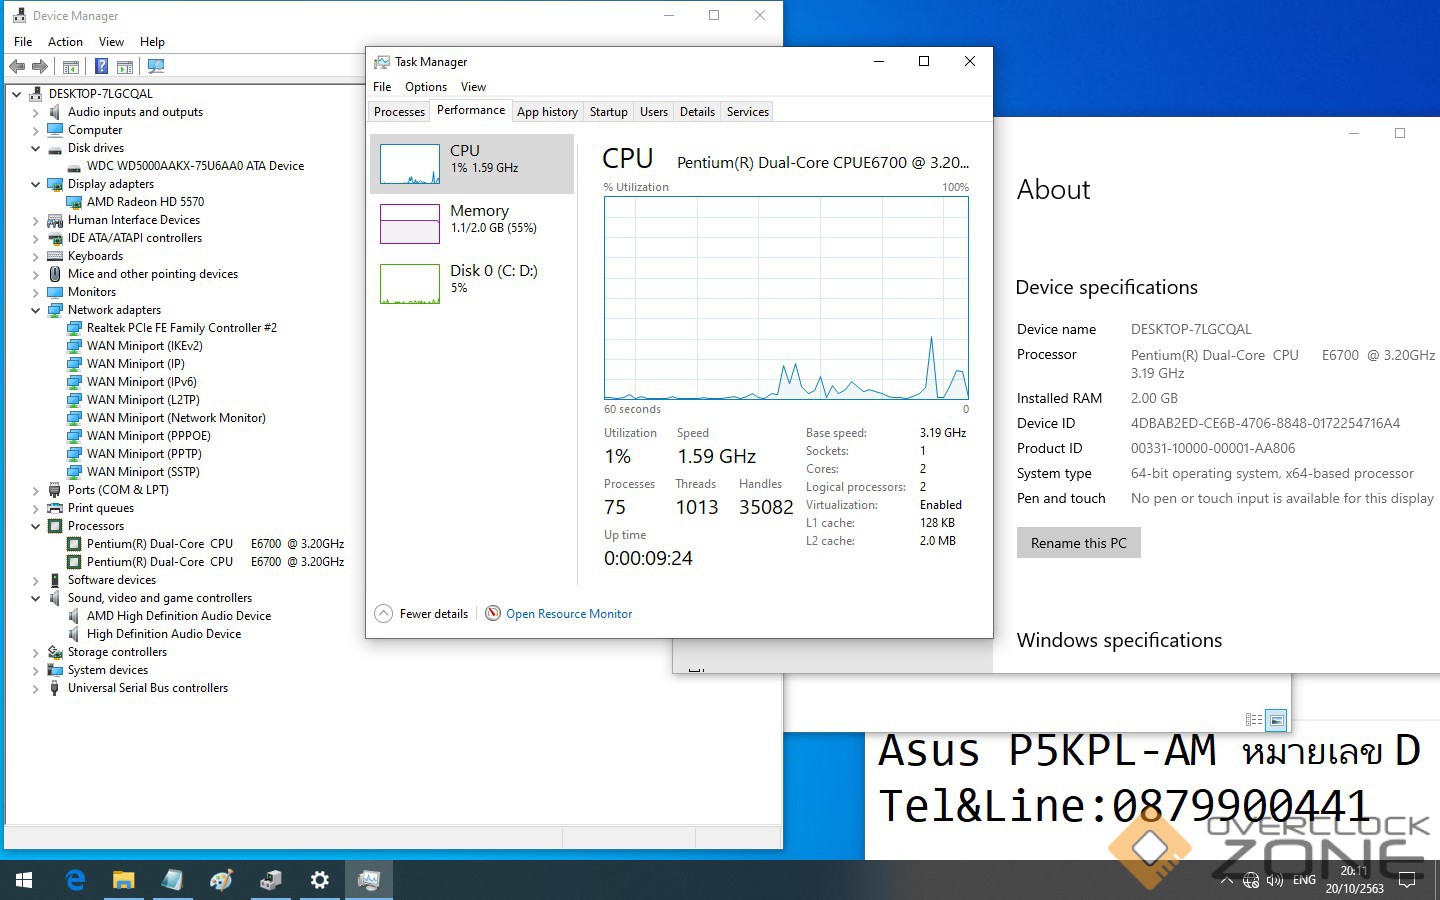Collapse the Network adapters node
This screenshot has width=1440, height=900.
coord(36,310)
